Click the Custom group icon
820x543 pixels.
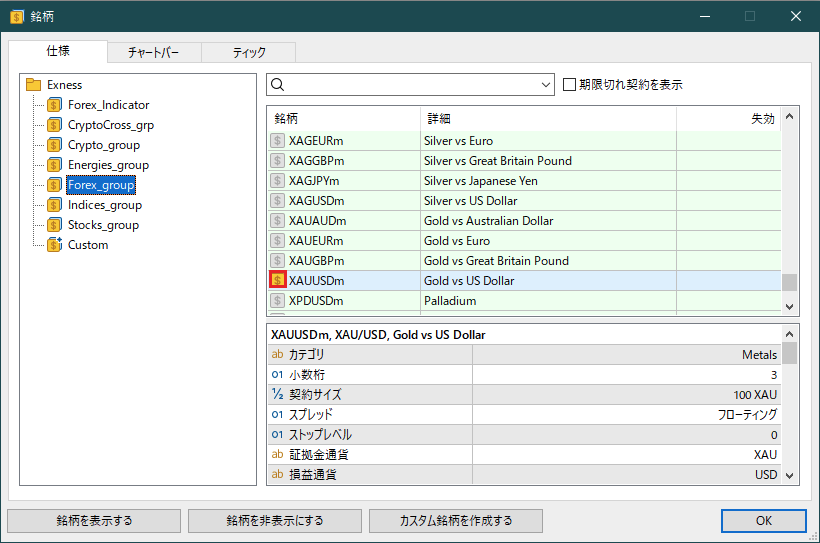point(54,245)
